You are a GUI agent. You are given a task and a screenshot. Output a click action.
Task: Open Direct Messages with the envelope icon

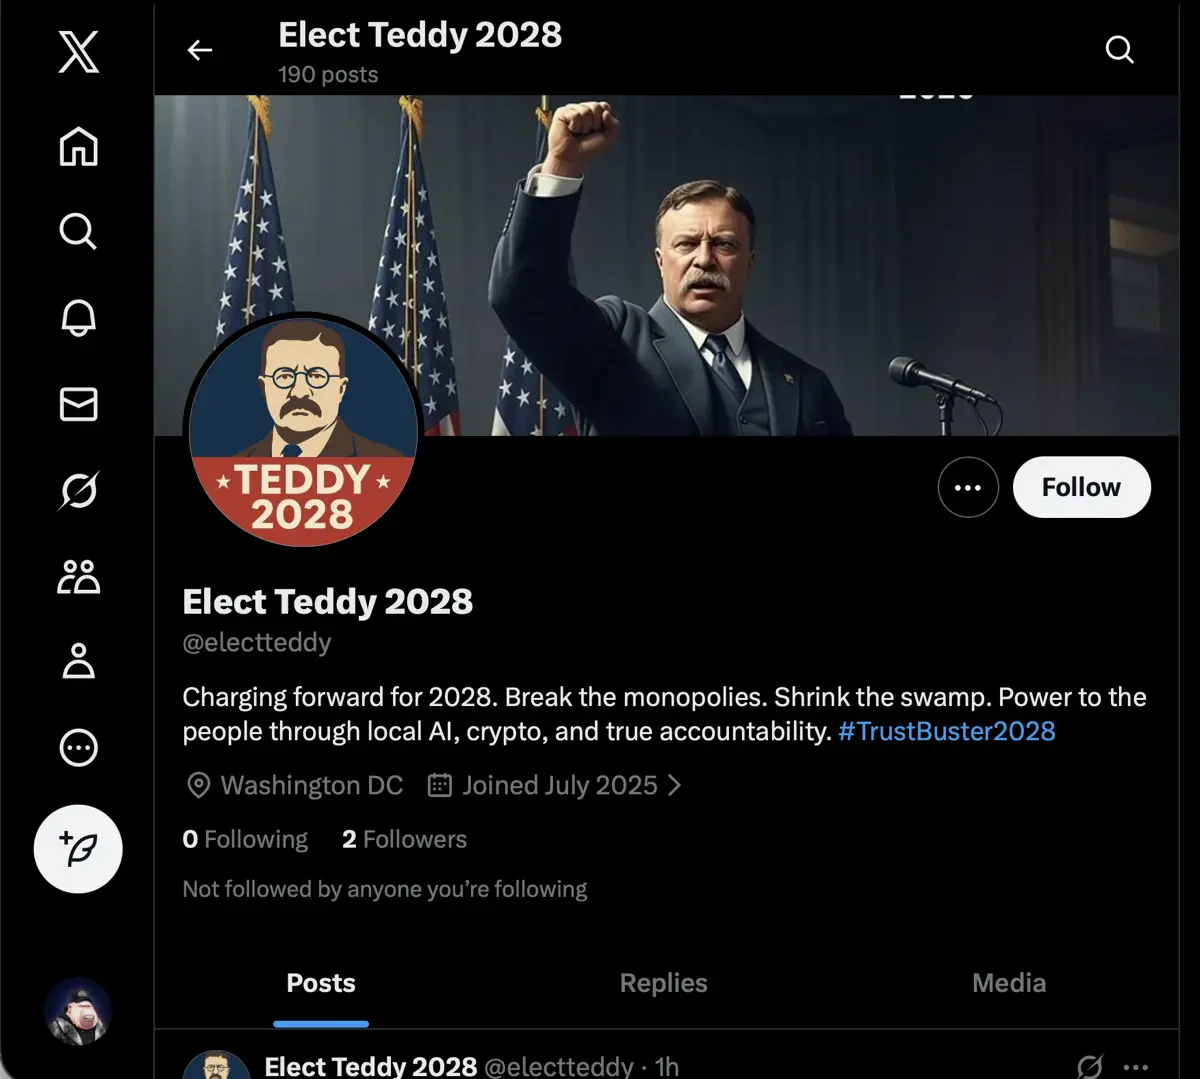tap(78, 405)
